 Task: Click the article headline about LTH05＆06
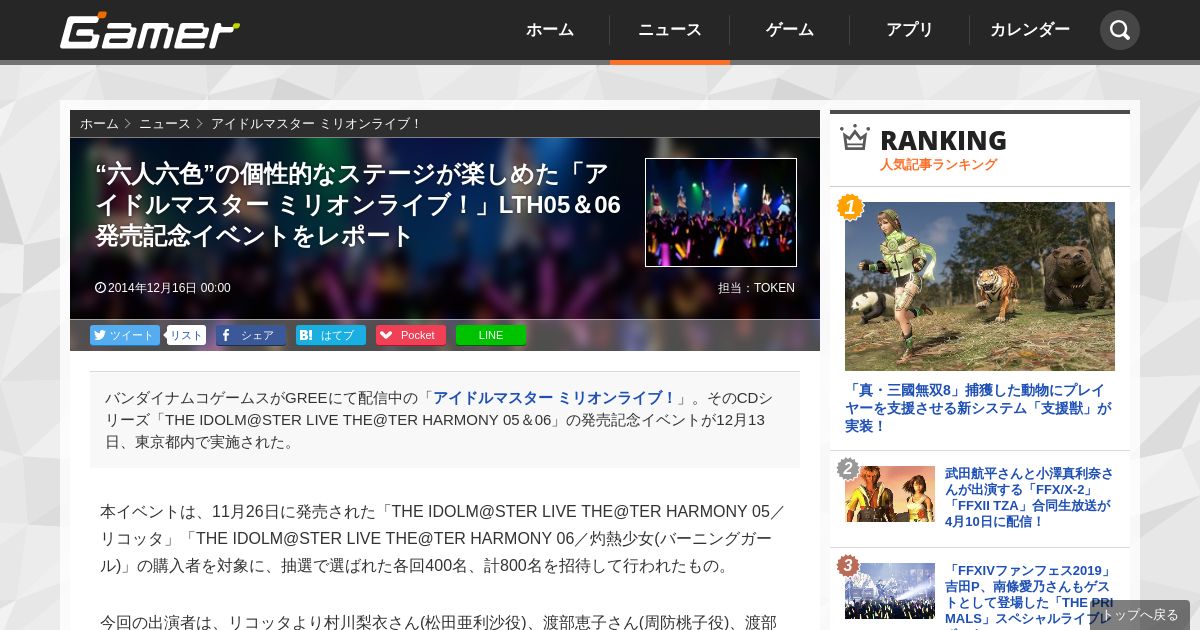coord(358,205)
